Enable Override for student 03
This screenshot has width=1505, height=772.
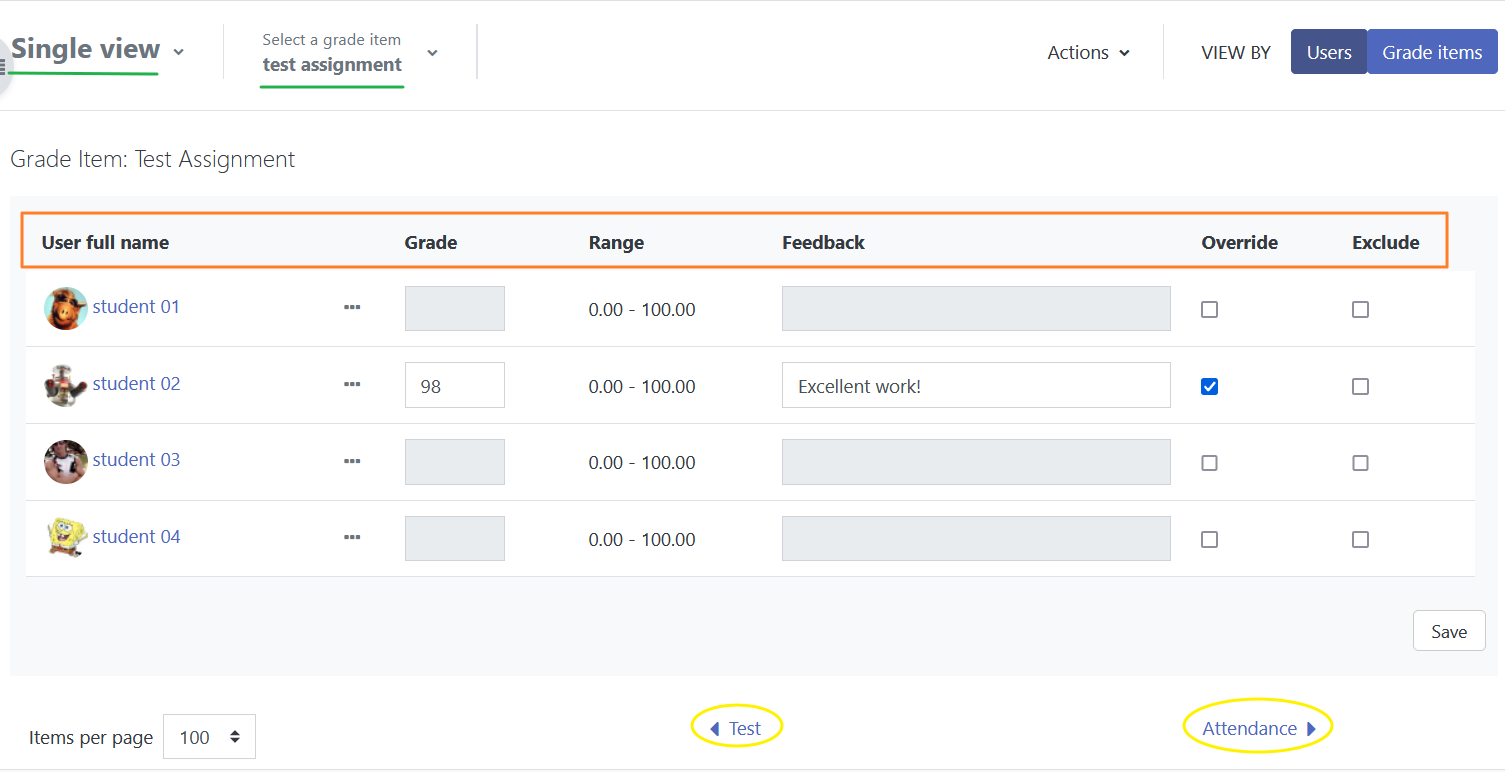pos(1209,463)
